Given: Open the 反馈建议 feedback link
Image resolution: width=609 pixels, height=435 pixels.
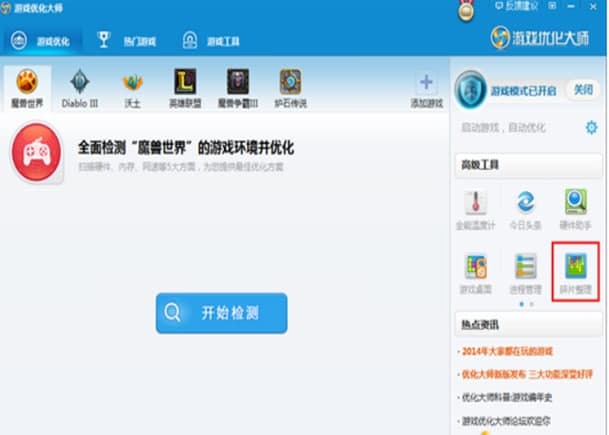Looking at the screenshot, I should point(517,6).
